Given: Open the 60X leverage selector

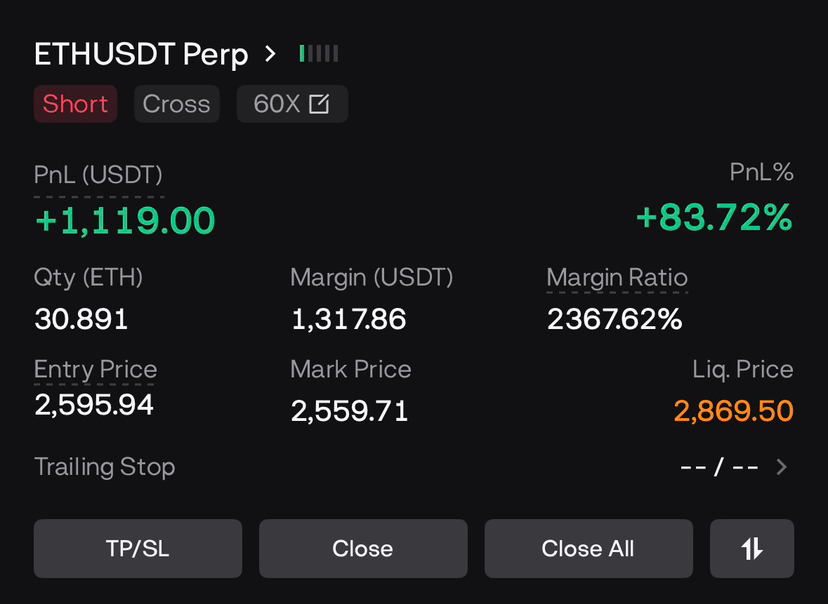Looking at the screenshot, I should pyautogui.click(x=292, y=103).
